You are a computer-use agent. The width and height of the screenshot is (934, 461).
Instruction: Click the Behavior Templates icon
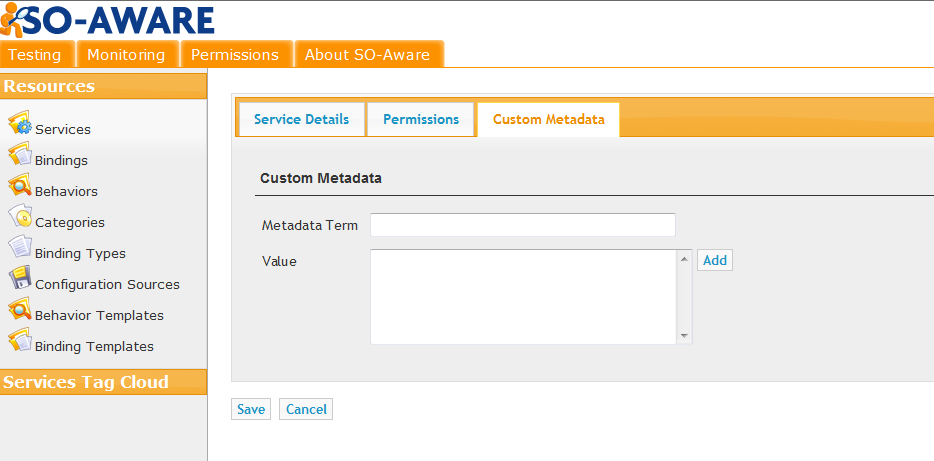pyautogui.click(x=20, y=309)
